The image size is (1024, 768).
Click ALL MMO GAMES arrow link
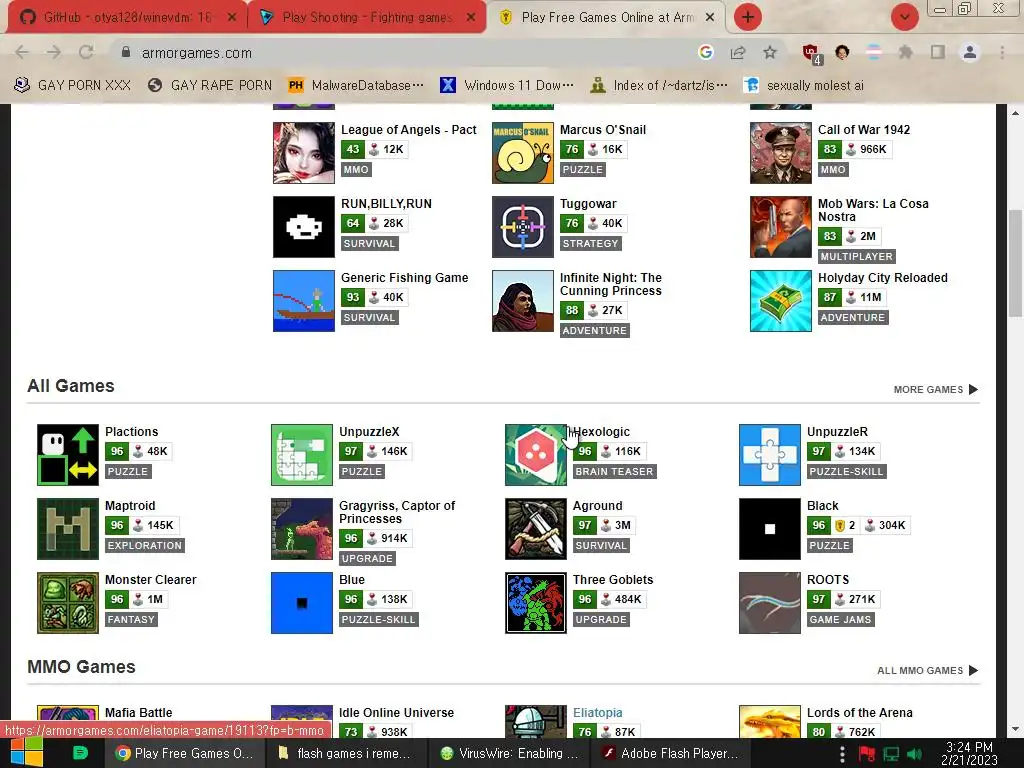pos(927,671)
